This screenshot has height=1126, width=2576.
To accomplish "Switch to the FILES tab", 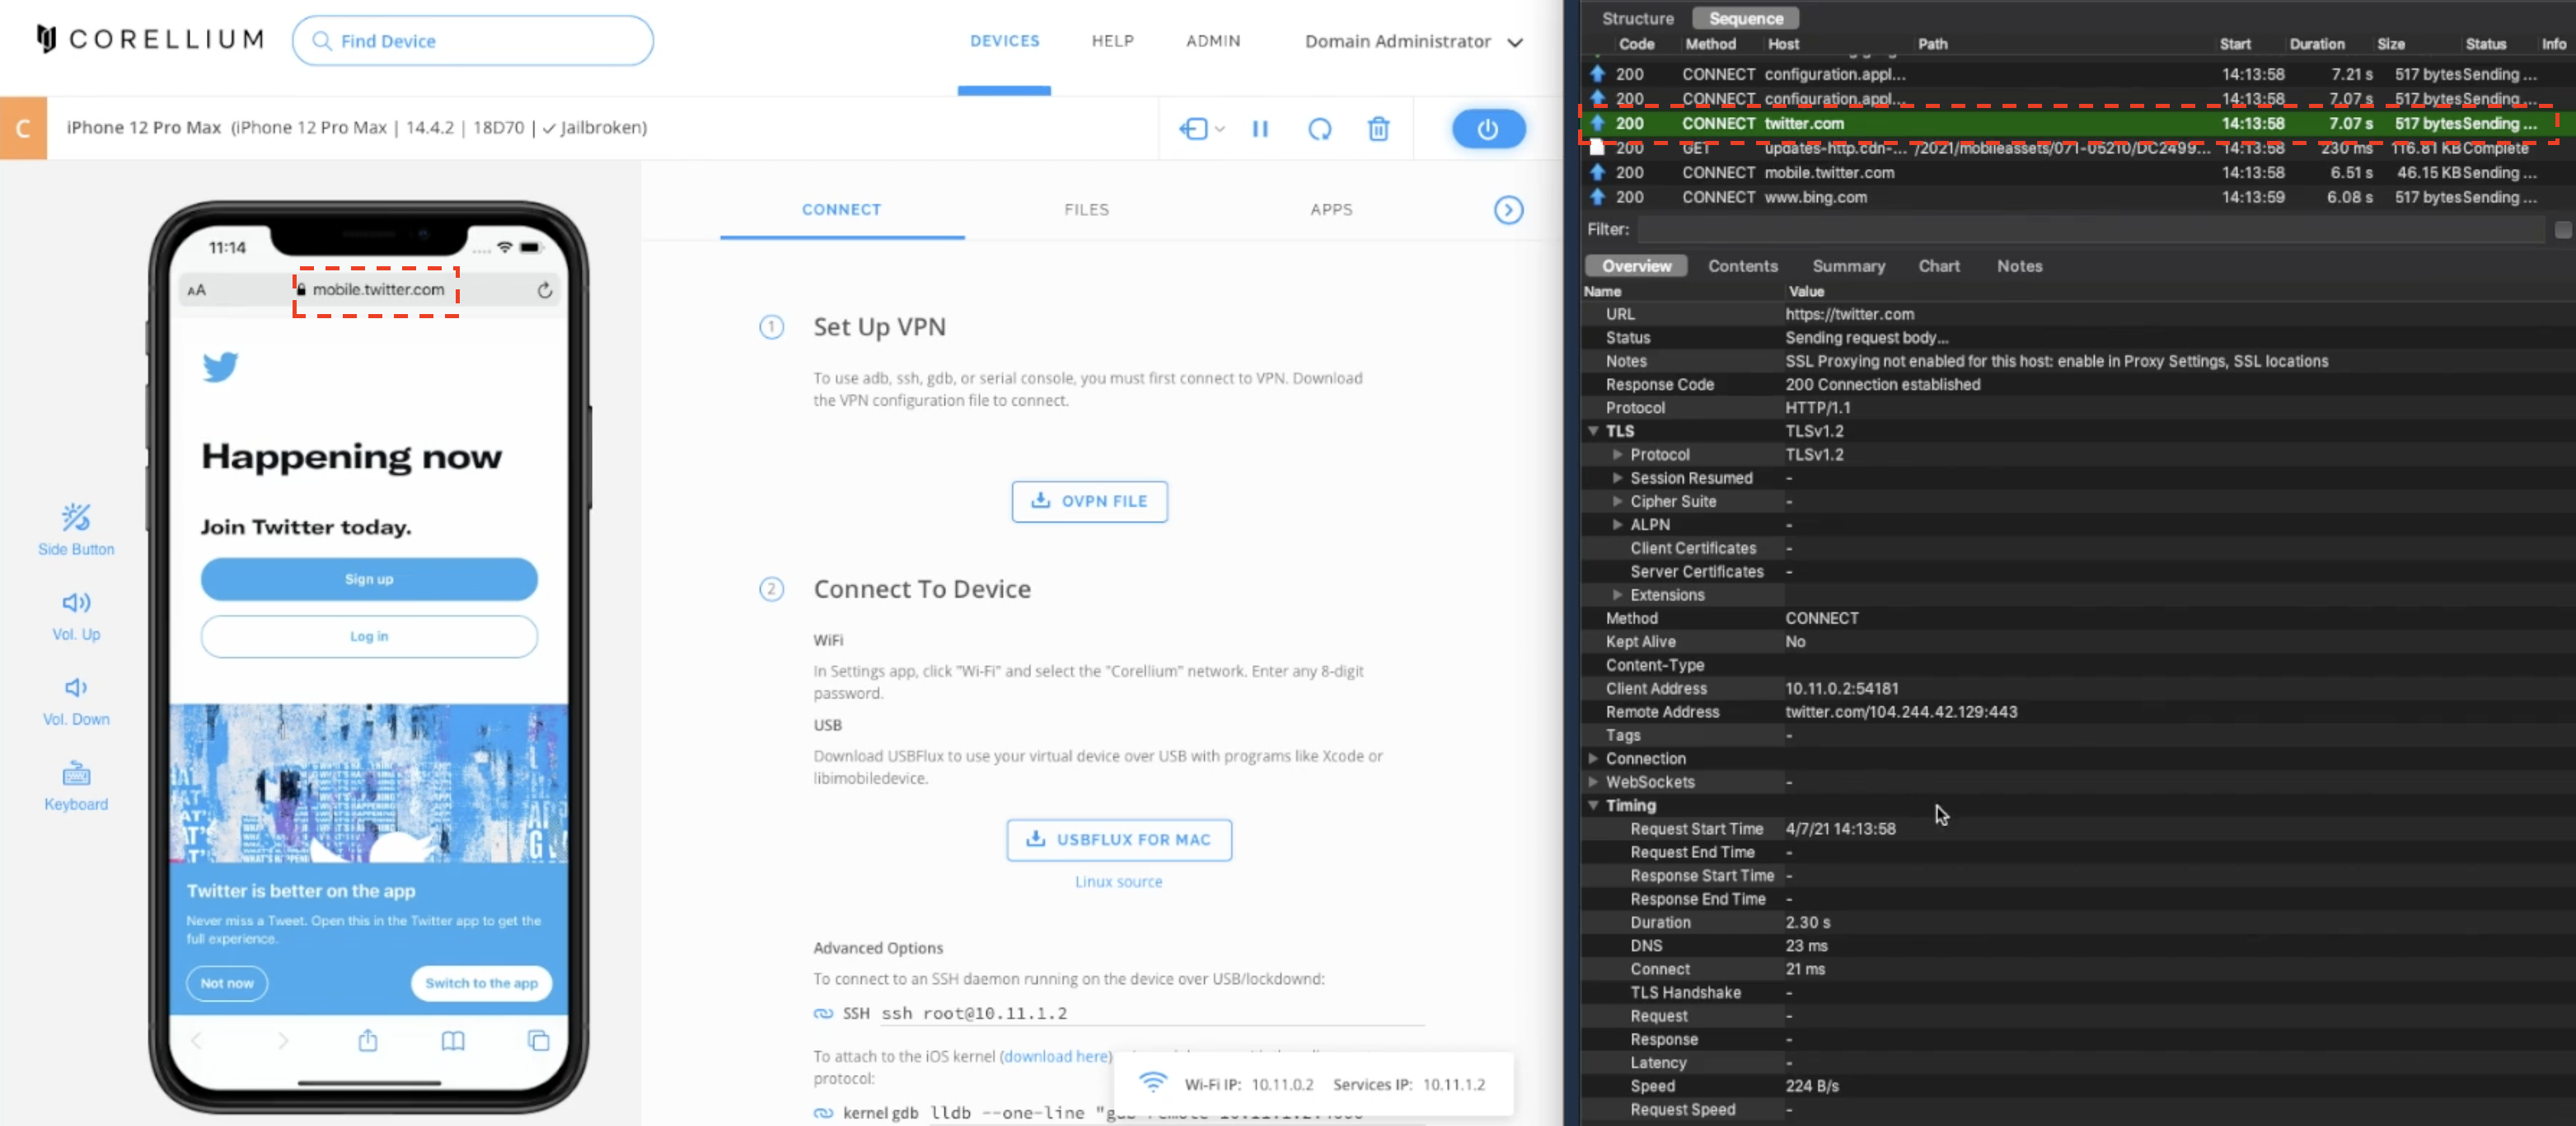I will pyautogui.click(x=1086, y=209).
